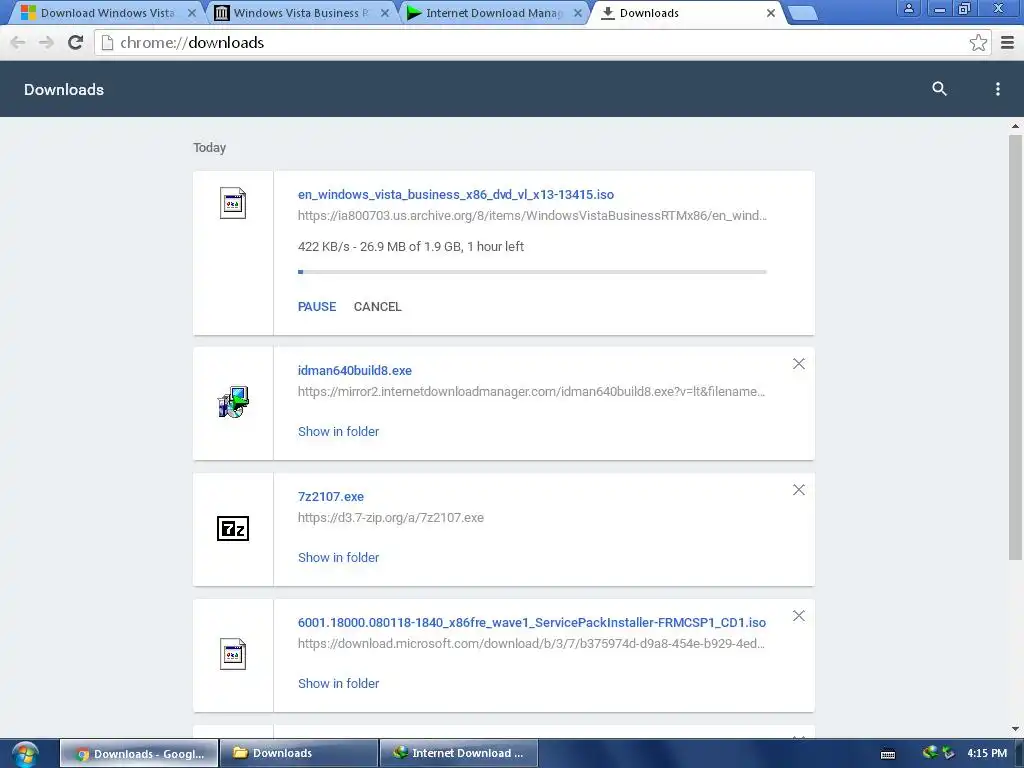Pause the Vista ISO download
This screenshot has height=768, width=1024.
317,306
